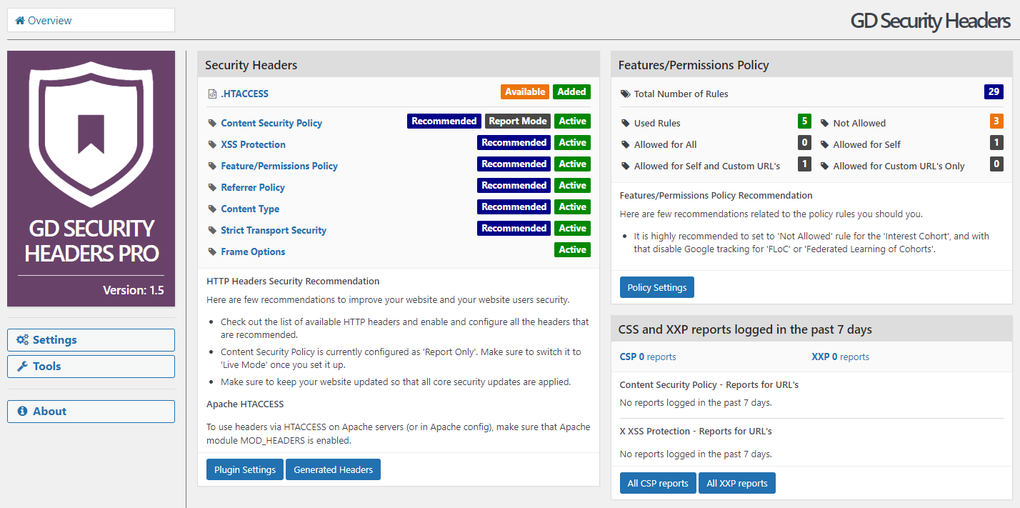Click the gears icon next to Settings
This screenshot has height=508, width=1020.
(22, 340)
